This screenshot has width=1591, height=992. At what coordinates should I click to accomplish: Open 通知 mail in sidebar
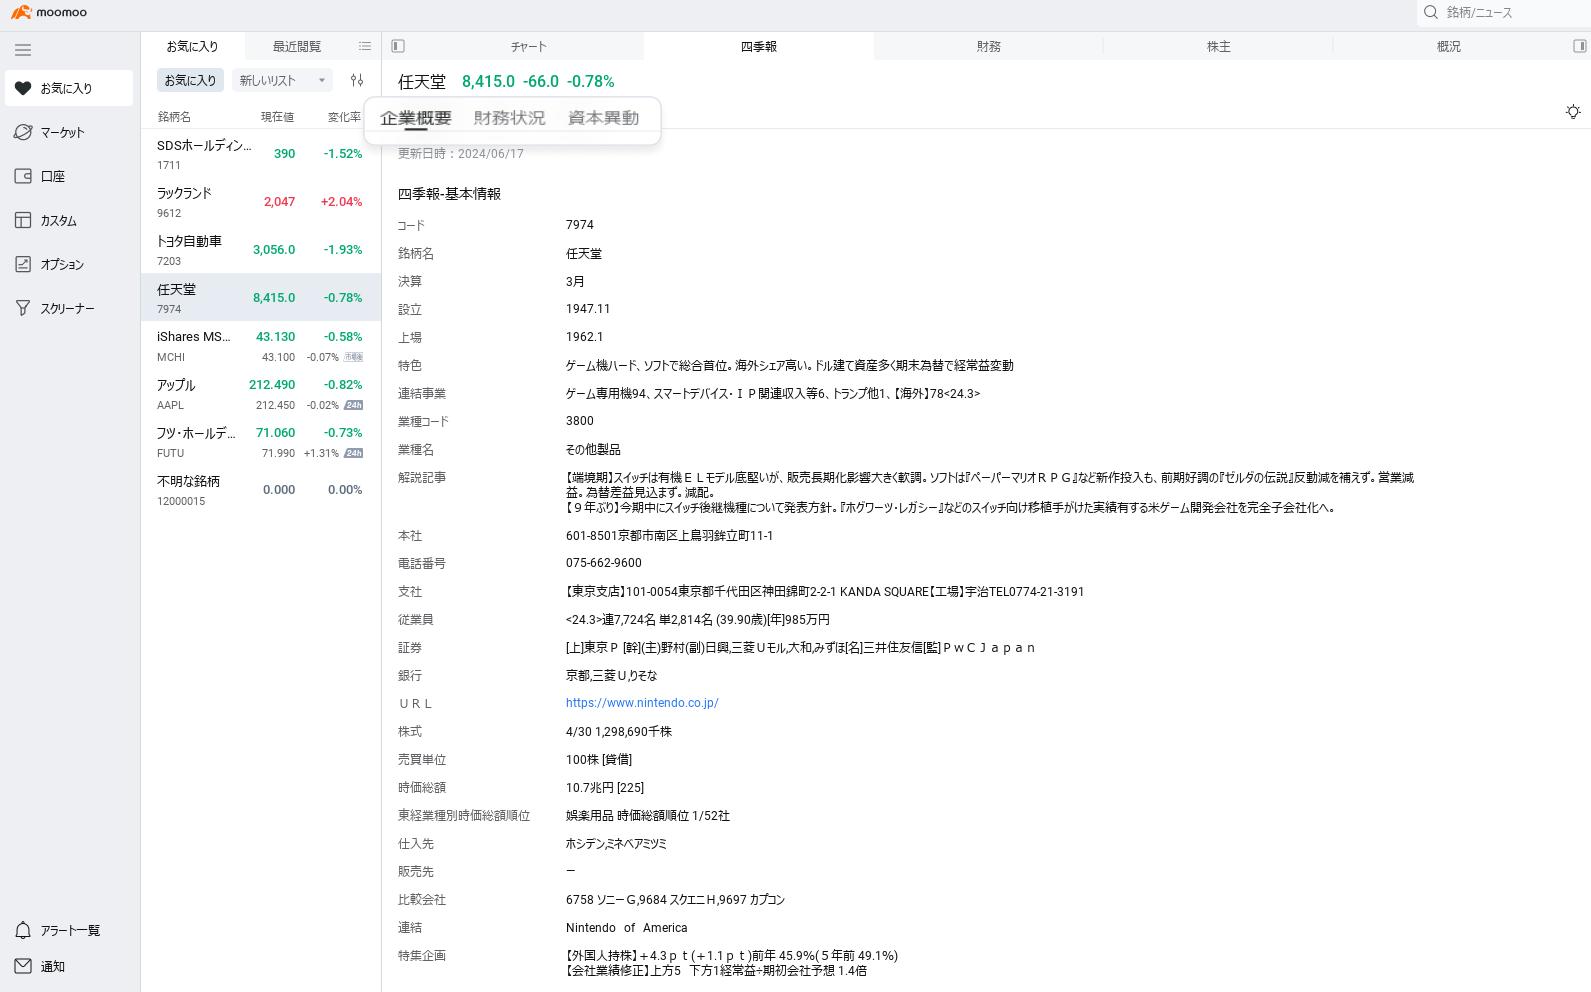[x=68, y=966]
